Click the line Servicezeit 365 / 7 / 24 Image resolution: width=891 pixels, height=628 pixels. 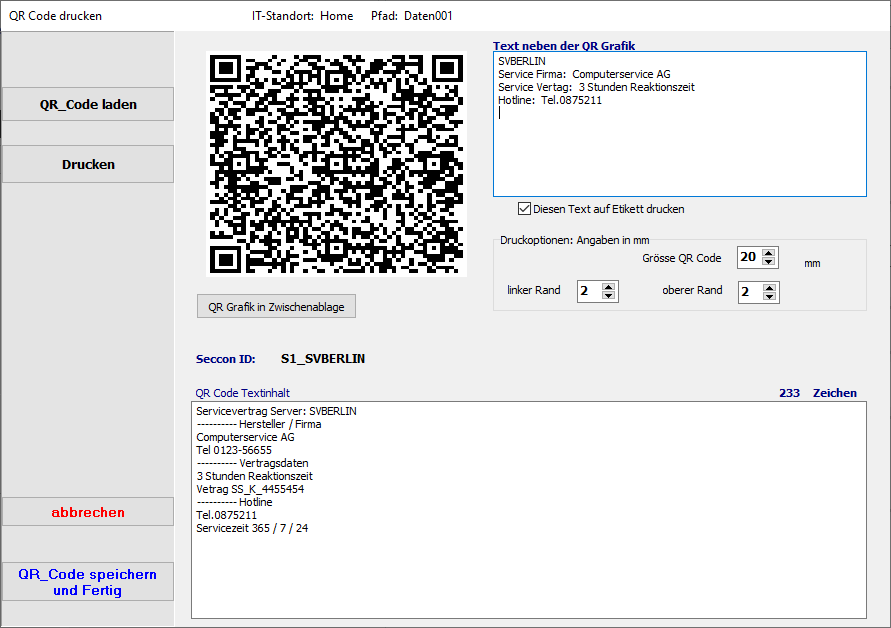252,528
